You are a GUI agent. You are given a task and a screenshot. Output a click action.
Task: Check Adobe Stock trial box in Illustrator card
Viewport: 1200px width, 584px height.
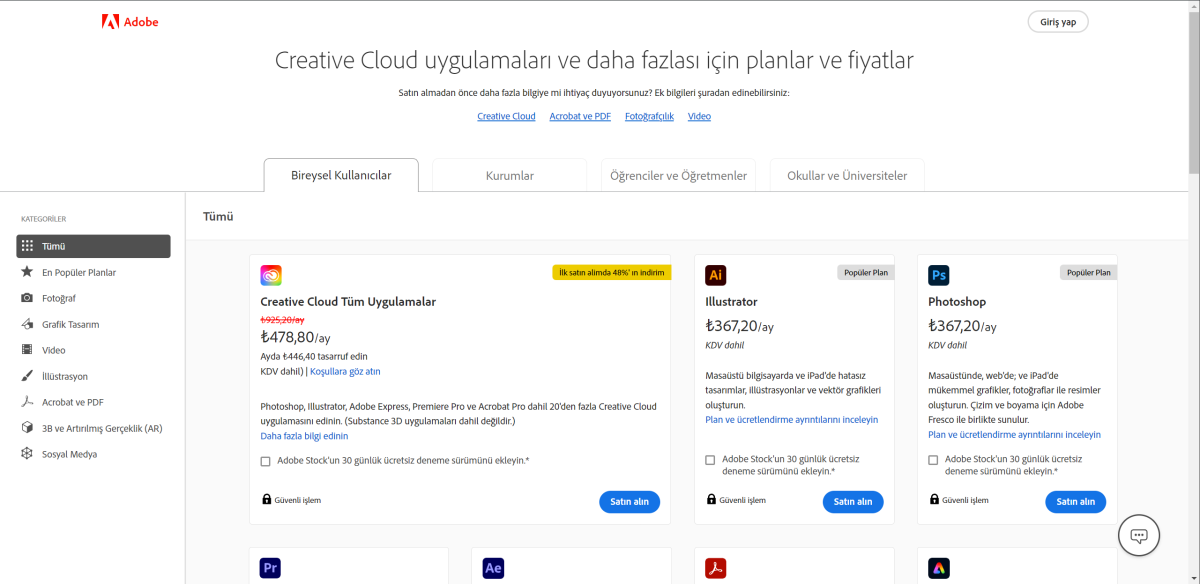click(x=710, y=460)
